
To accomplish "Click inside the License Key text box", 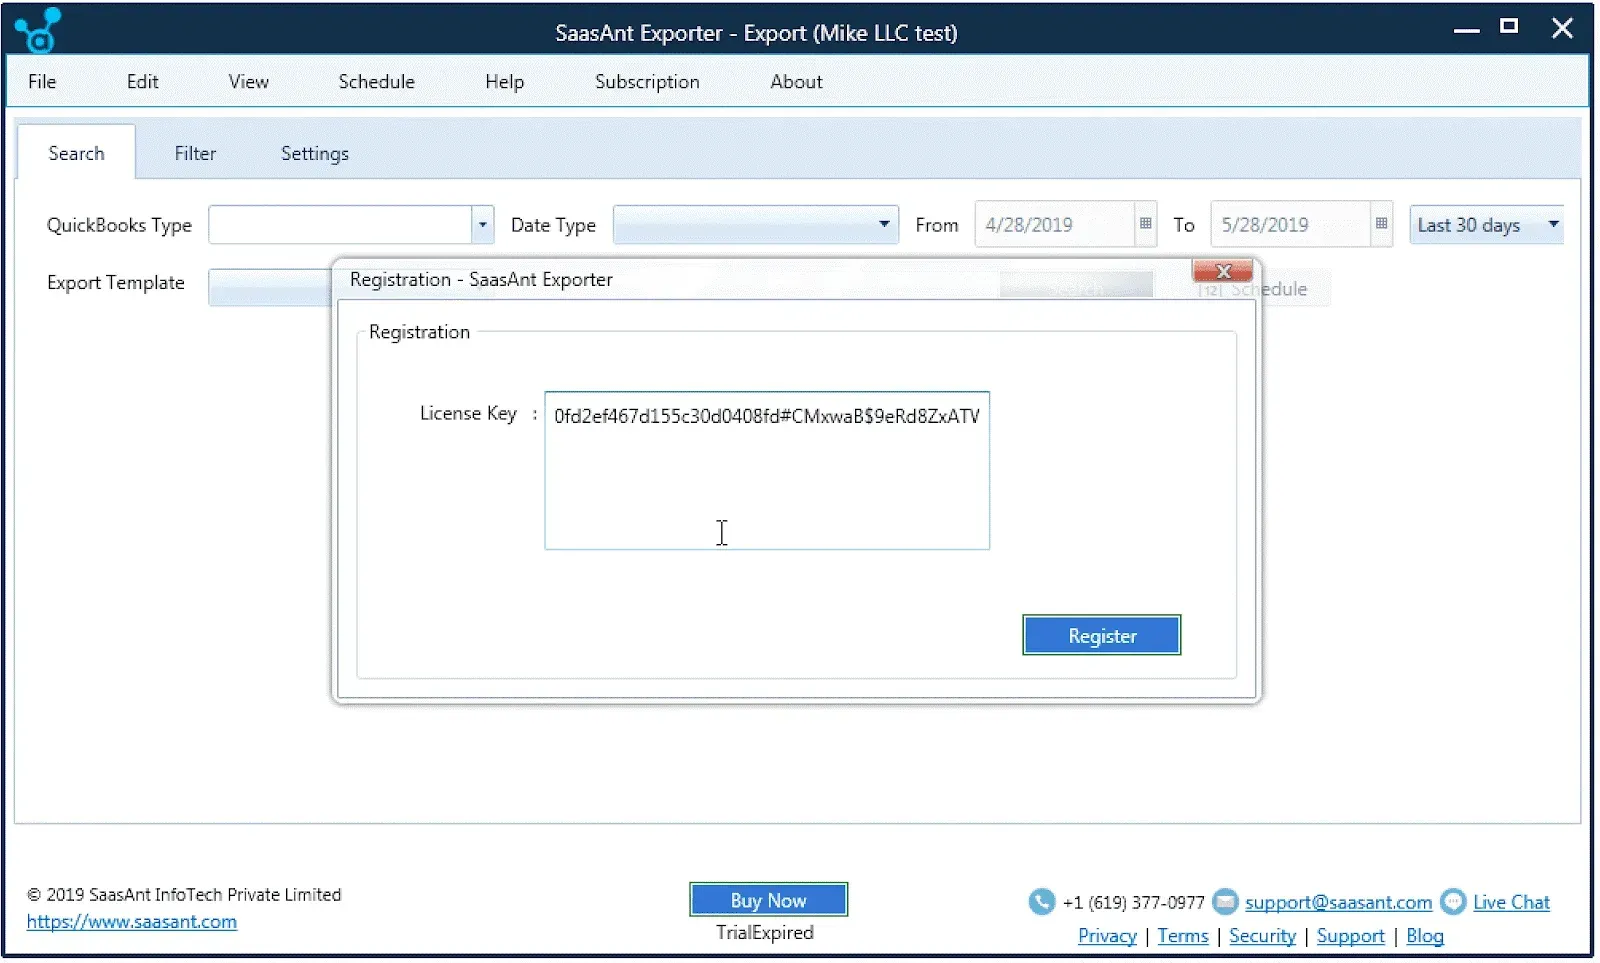I will pos(767,471).
